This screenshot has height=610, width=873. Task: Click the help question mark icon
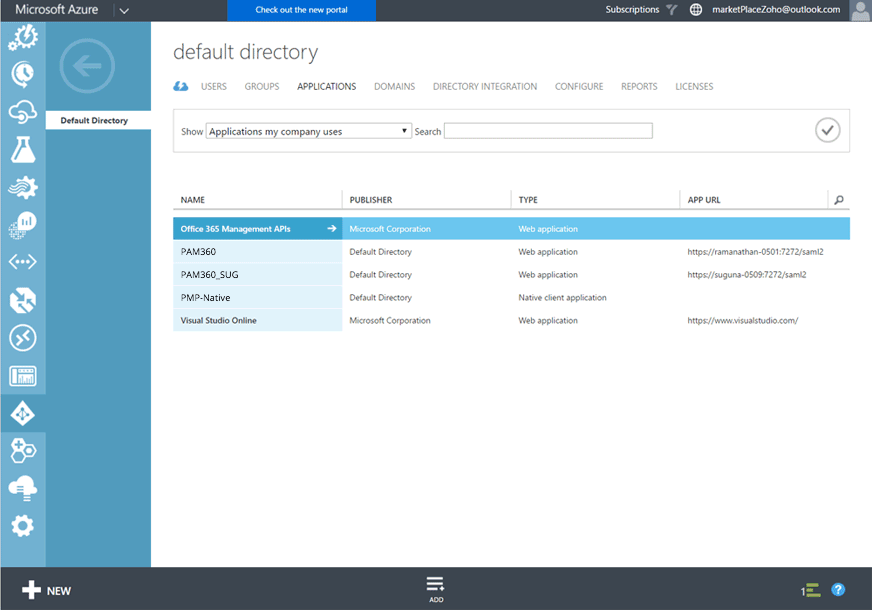(838, 590)
